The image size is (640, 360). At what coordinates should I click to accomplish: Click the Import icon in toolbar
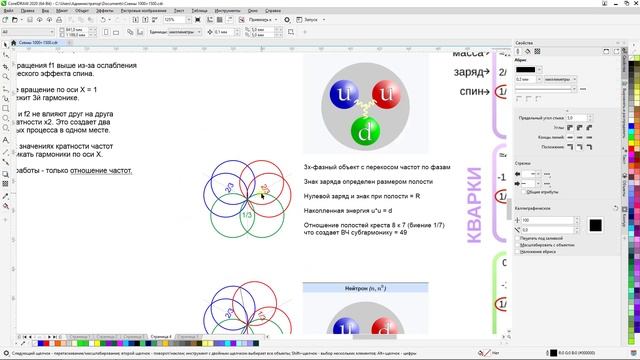(136, 20)
